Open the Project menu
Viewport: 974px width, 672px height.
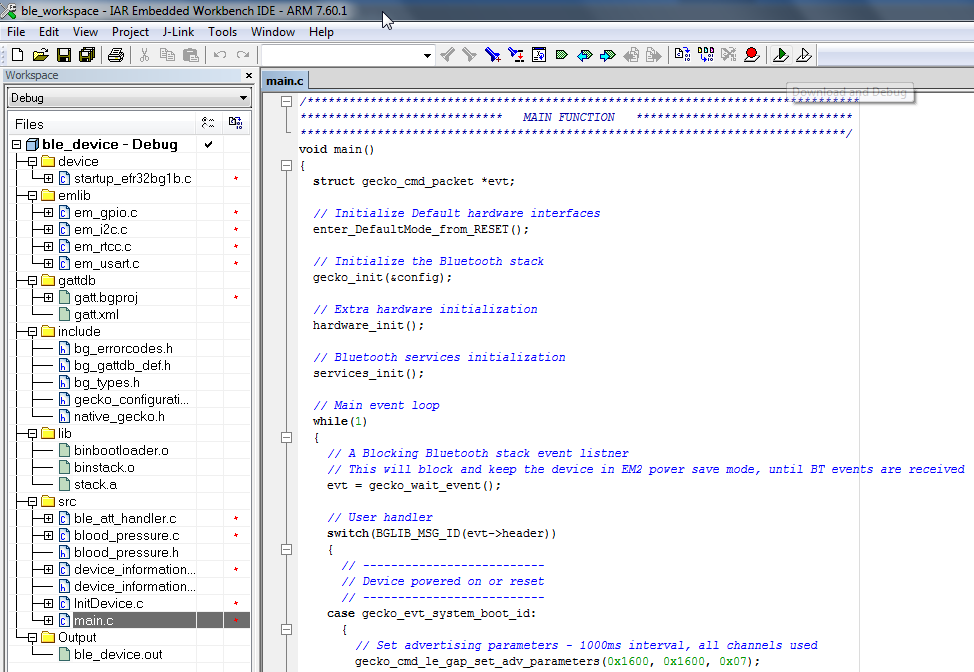pos(130,32)
